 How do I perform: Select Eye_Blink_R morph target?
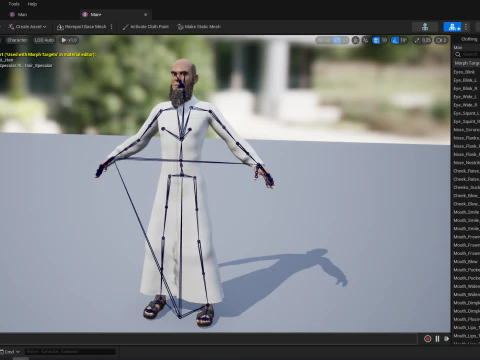pos(465,89)
